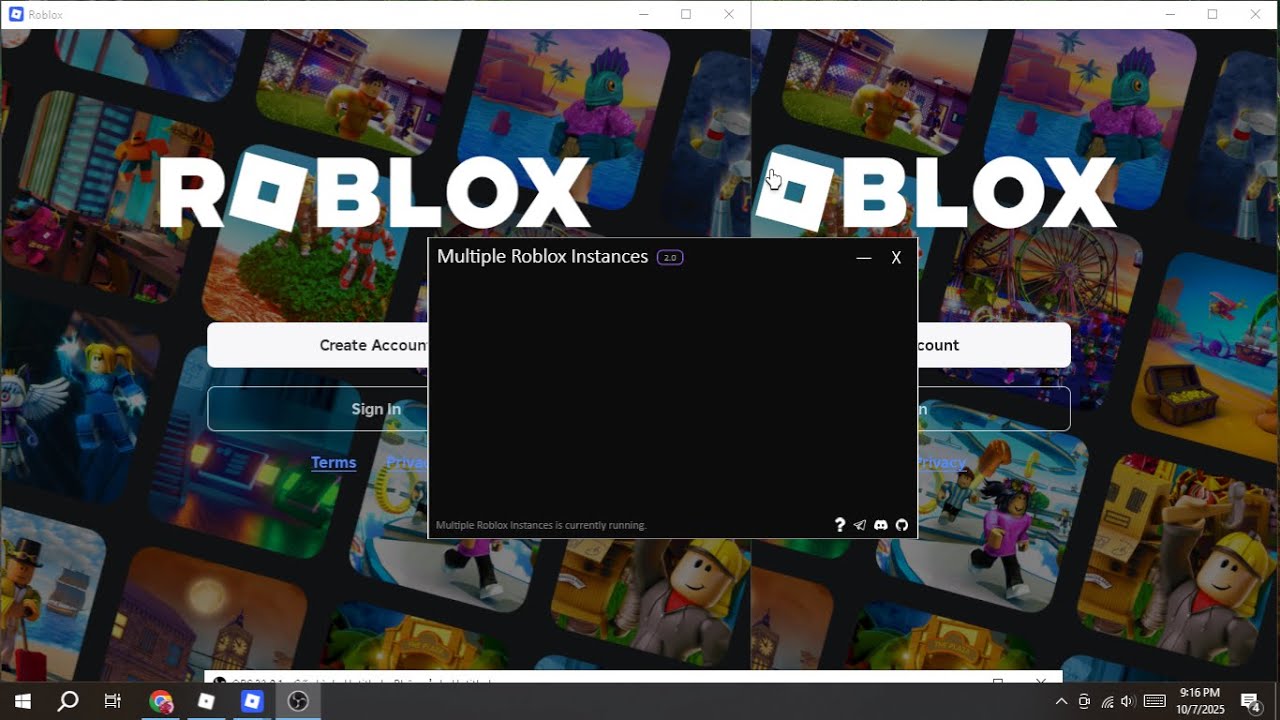Open the Telegram paper plane icon
1280x720 pixels.
(x=860, y=525)
